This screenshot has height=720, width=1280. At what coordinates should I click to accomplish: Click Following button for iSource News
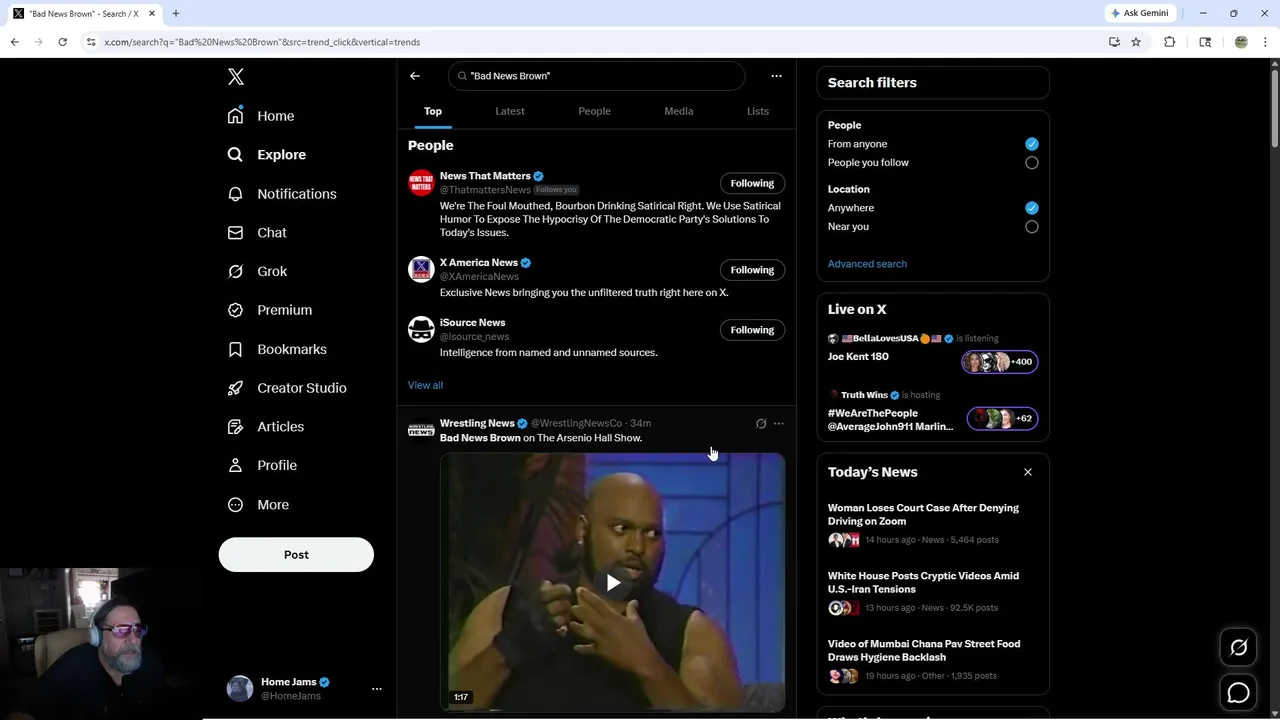coord(752,330)
